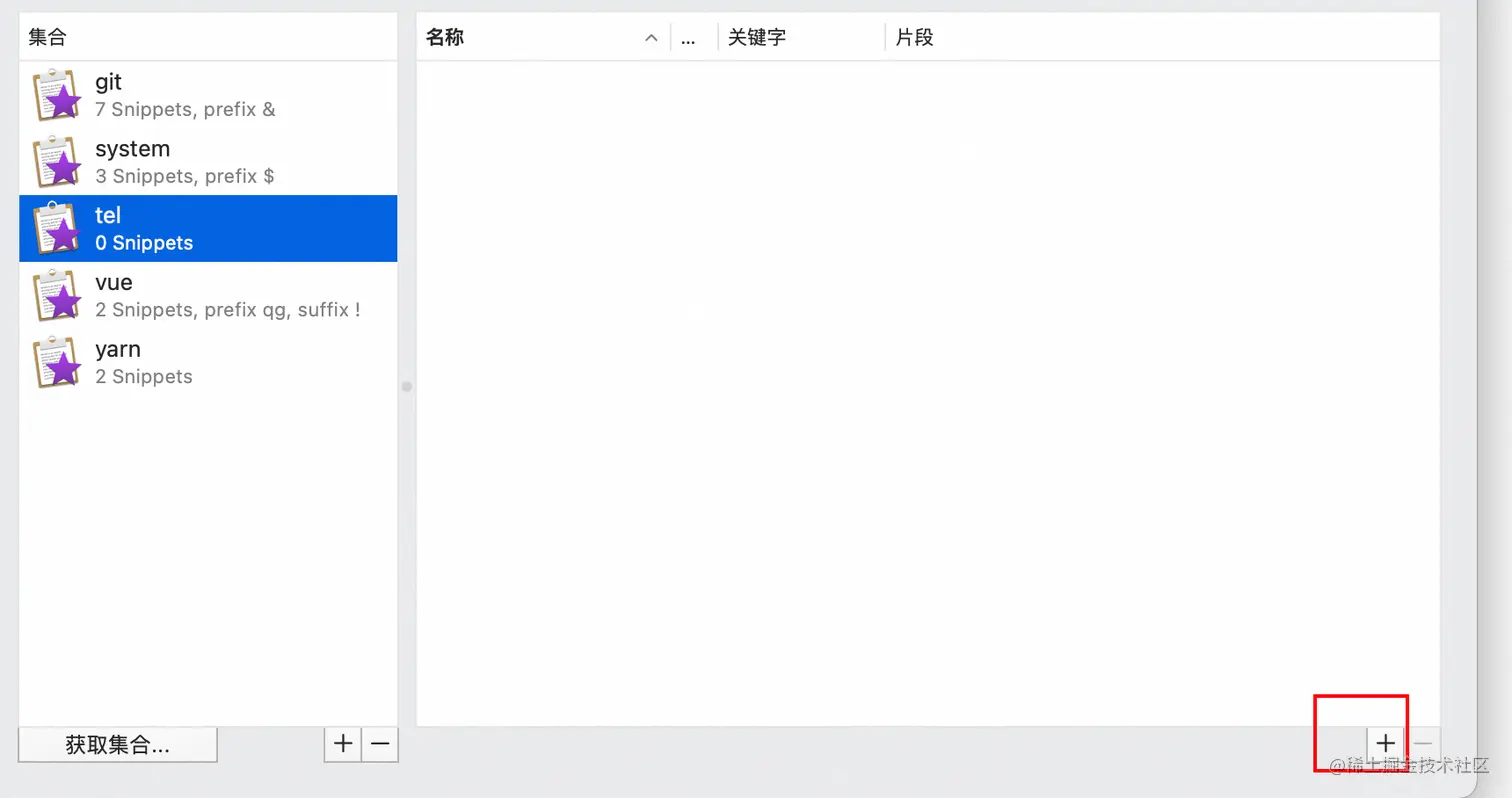
Task: Click '0 Snippets' subtitle under tel
Action: [144, 243]
